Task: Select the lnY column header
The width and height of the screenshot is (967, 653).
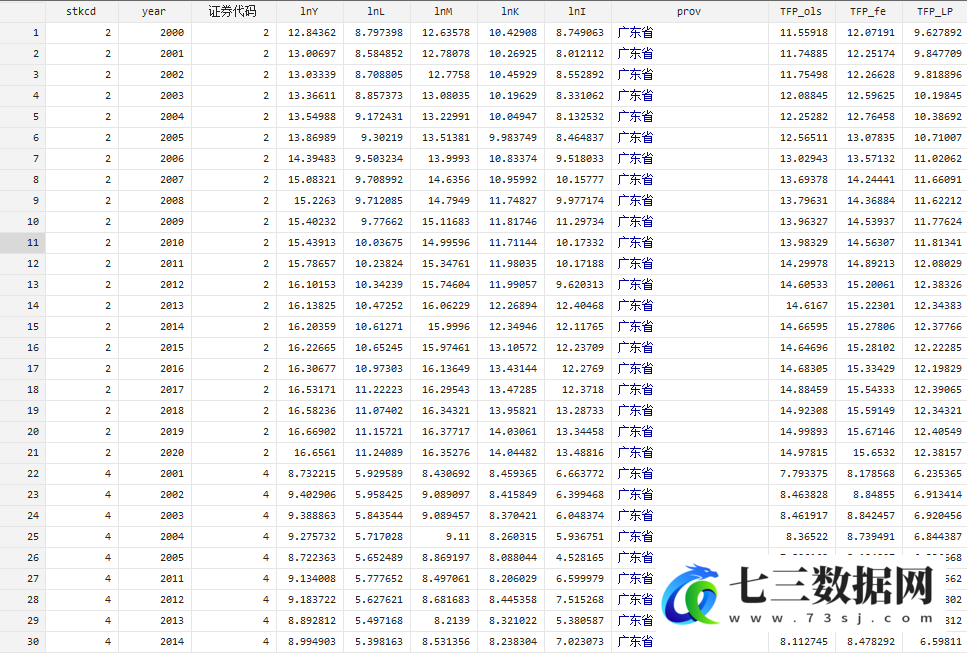Action: 309,11
